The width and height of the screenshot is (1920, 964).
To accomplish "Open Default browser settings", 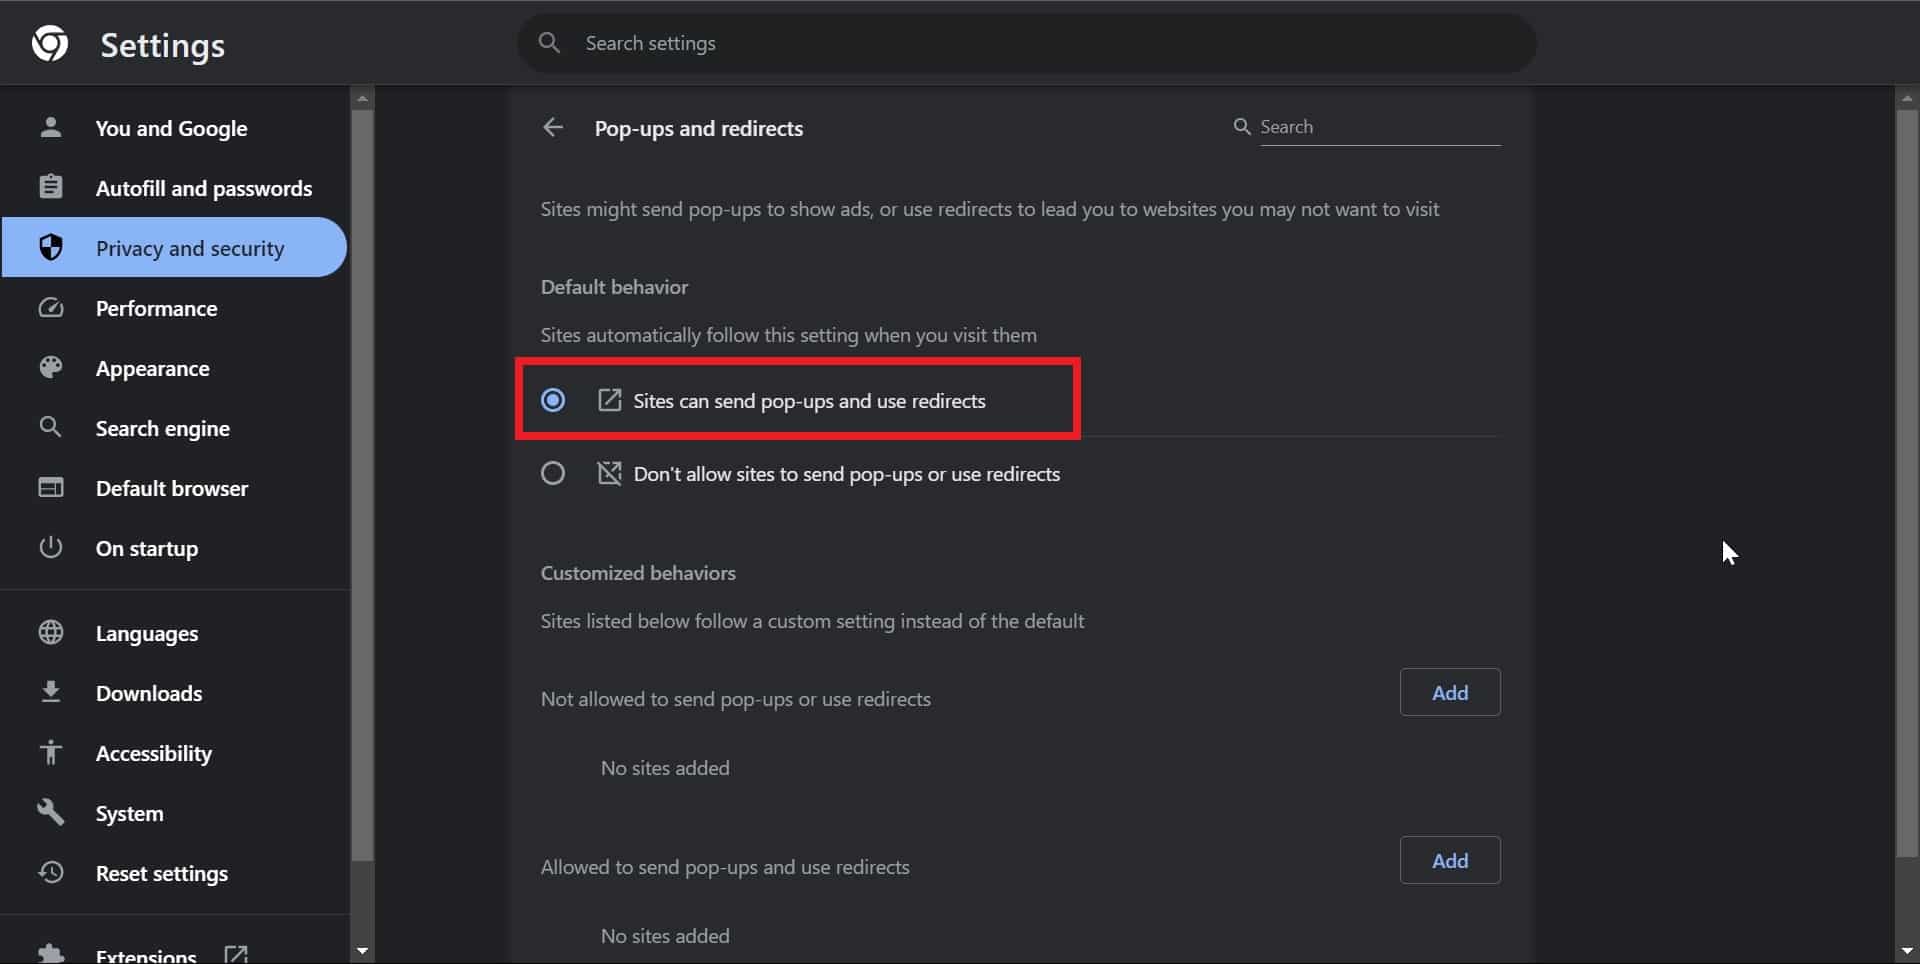I will click(172, 488).
